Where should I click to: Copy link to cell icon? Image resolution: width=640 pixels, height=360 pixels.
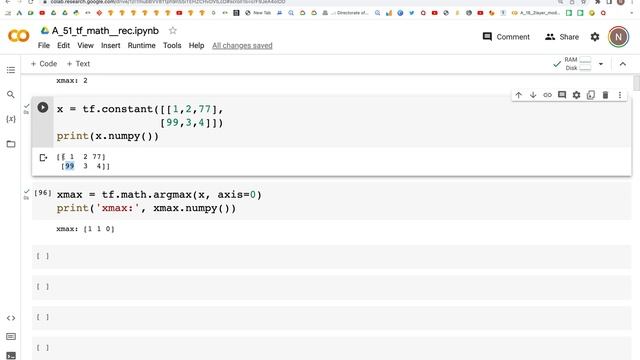[547, 95]
